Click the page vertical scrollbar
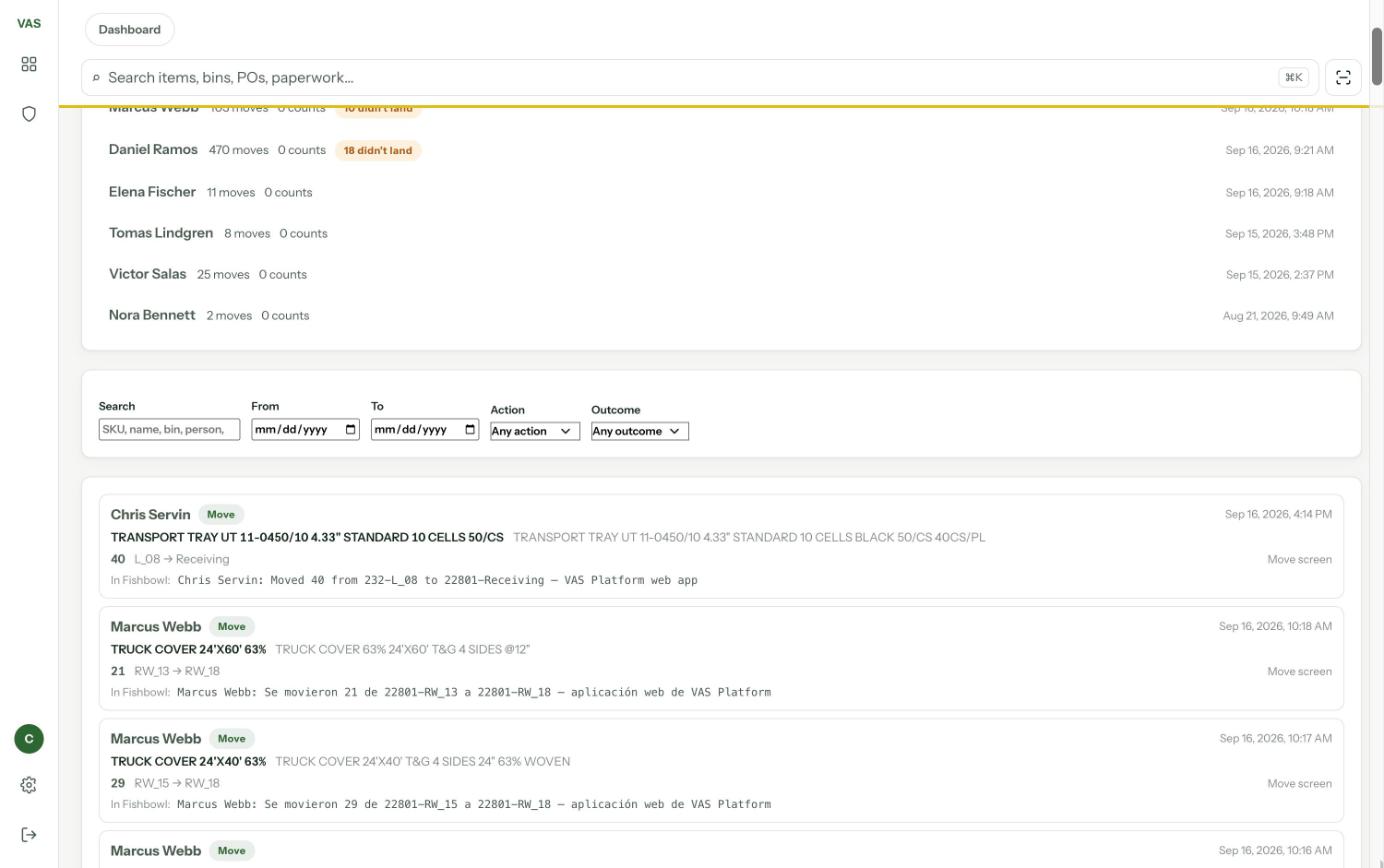The width and height of the screenshot is (1384, 868). click(1376, 58)
